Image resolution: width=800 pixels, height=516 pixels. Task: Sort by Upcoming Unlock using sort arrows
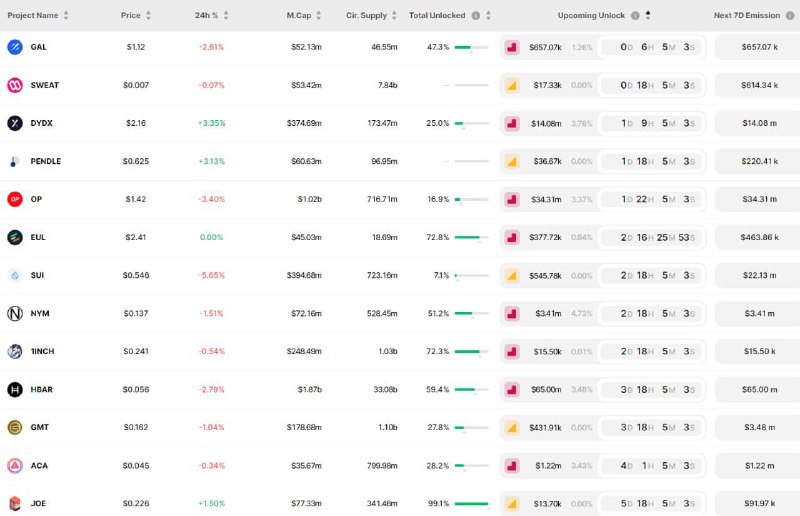648,15
